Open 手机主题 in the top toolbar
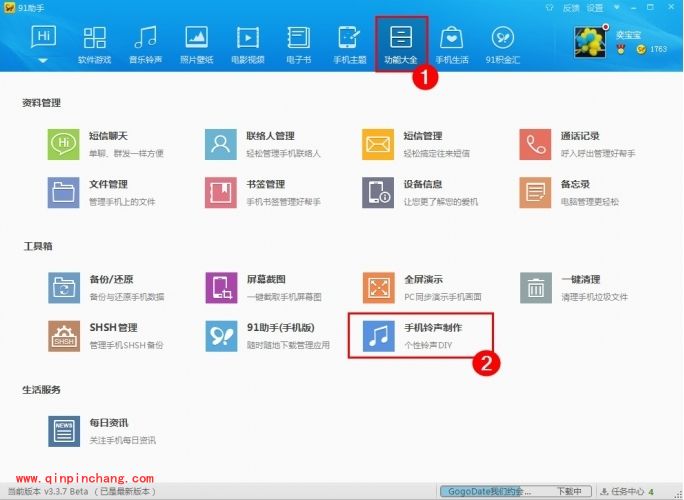 [350, 45]
